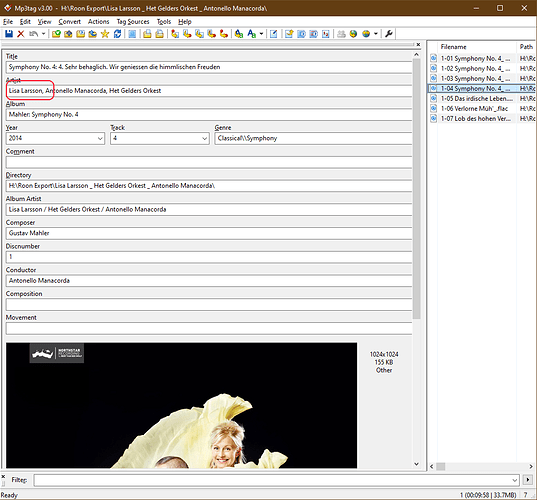Viewport: 537px width, 500px height.
Task: Open the Tag Sources menu
Action: point(133,22)
